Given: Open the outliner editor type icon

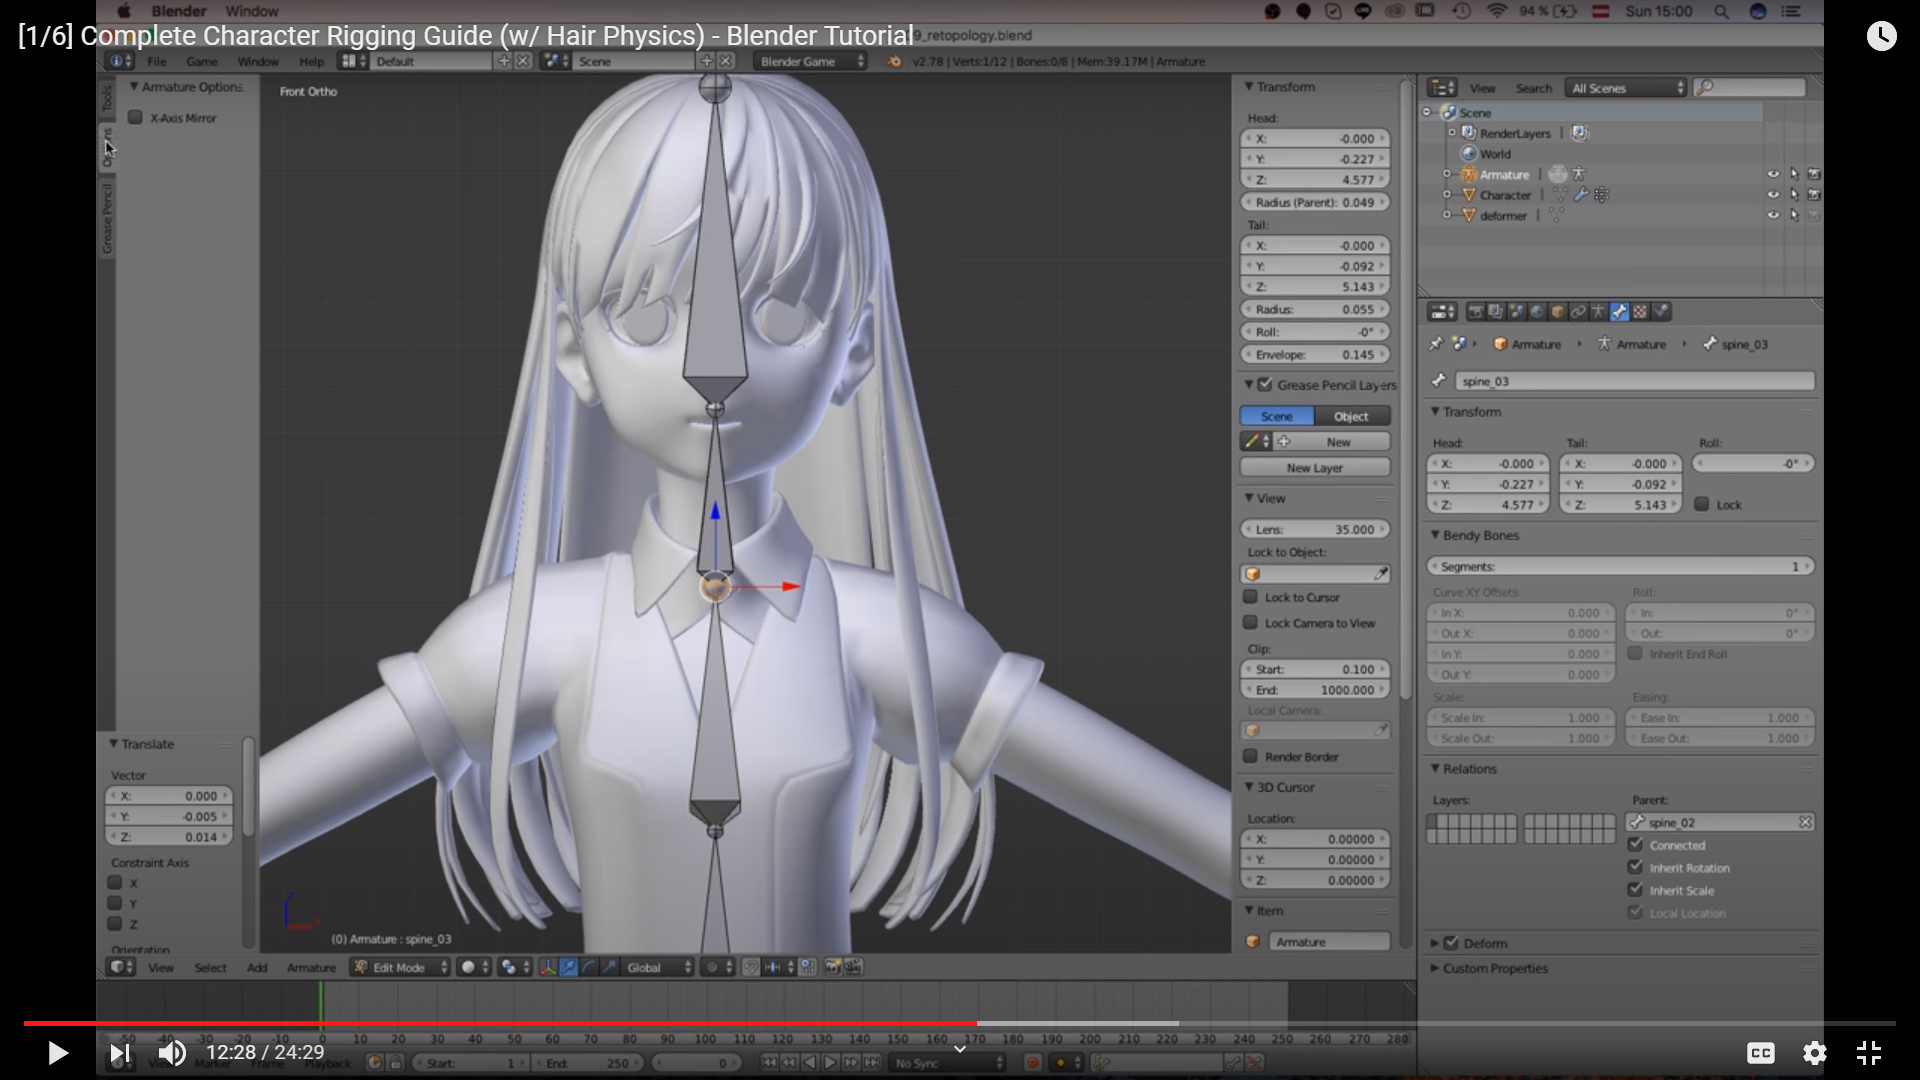Looking at the screenshot, I should (x=1442, y=88).
